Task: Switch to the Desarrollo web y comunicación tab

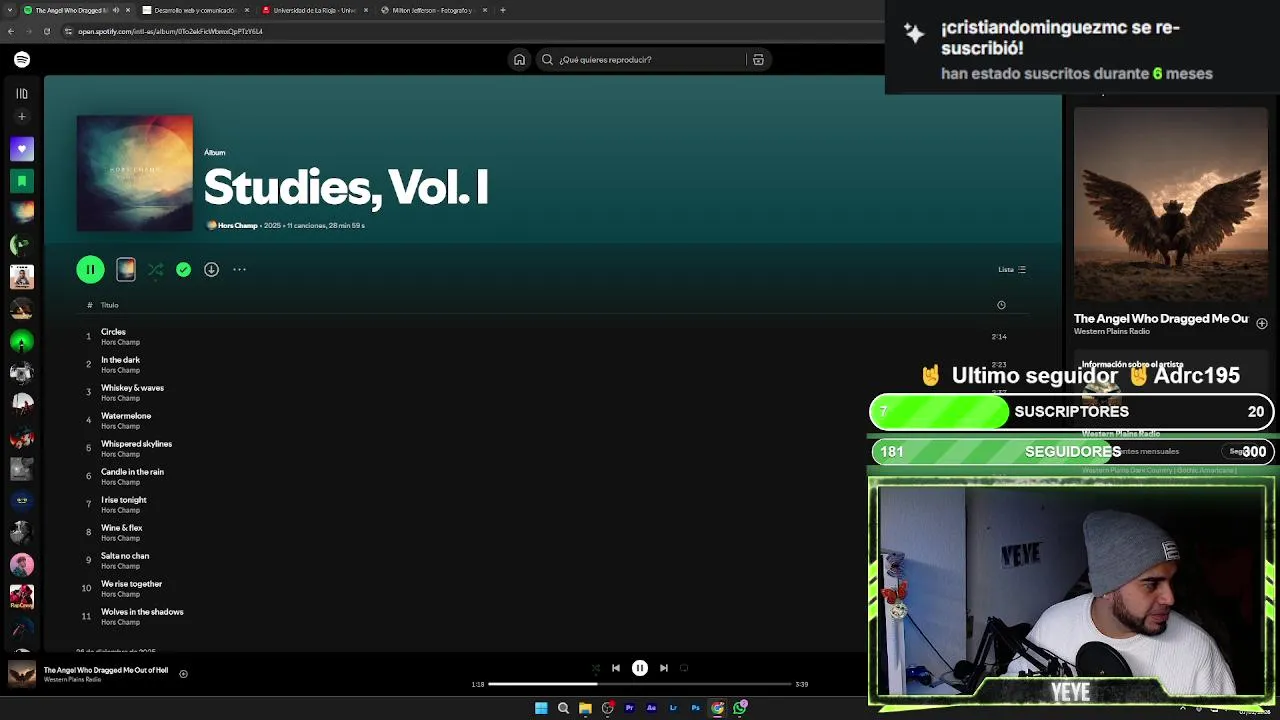Action: pyautogui.click(x=195, y=10)
